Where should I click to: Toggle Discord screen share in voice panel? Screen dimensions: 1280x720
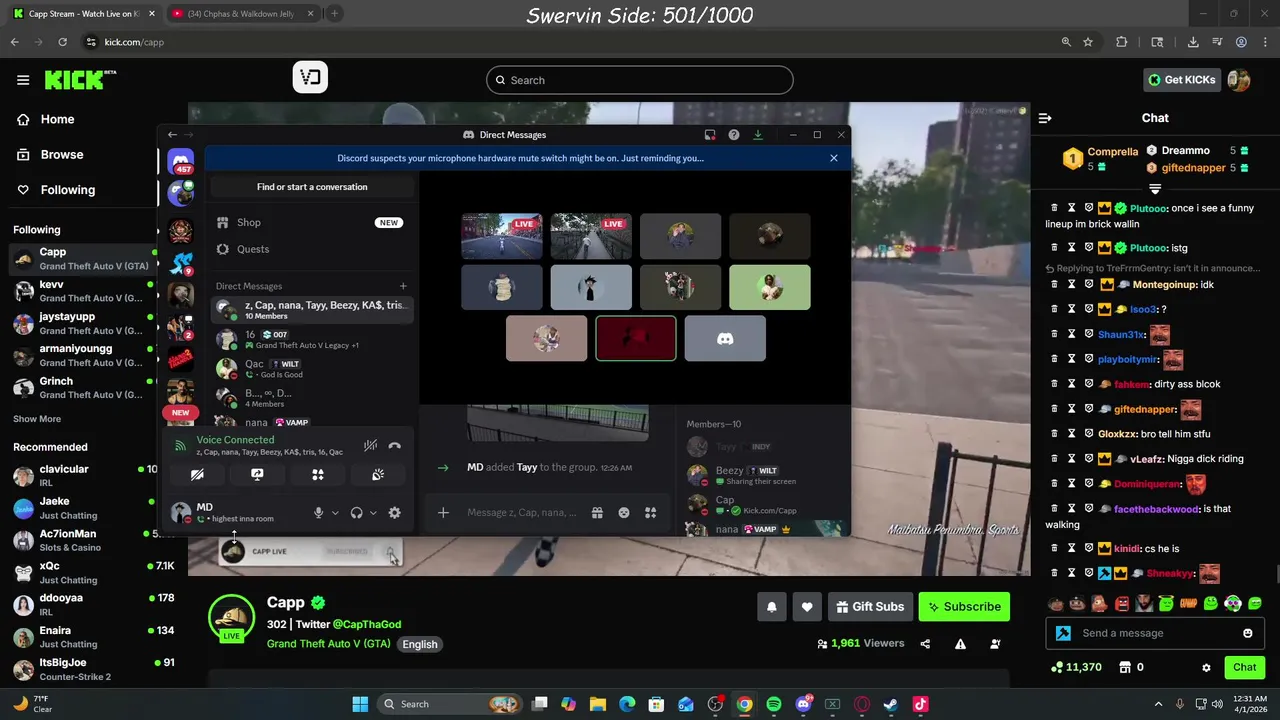tap(257, 475)
